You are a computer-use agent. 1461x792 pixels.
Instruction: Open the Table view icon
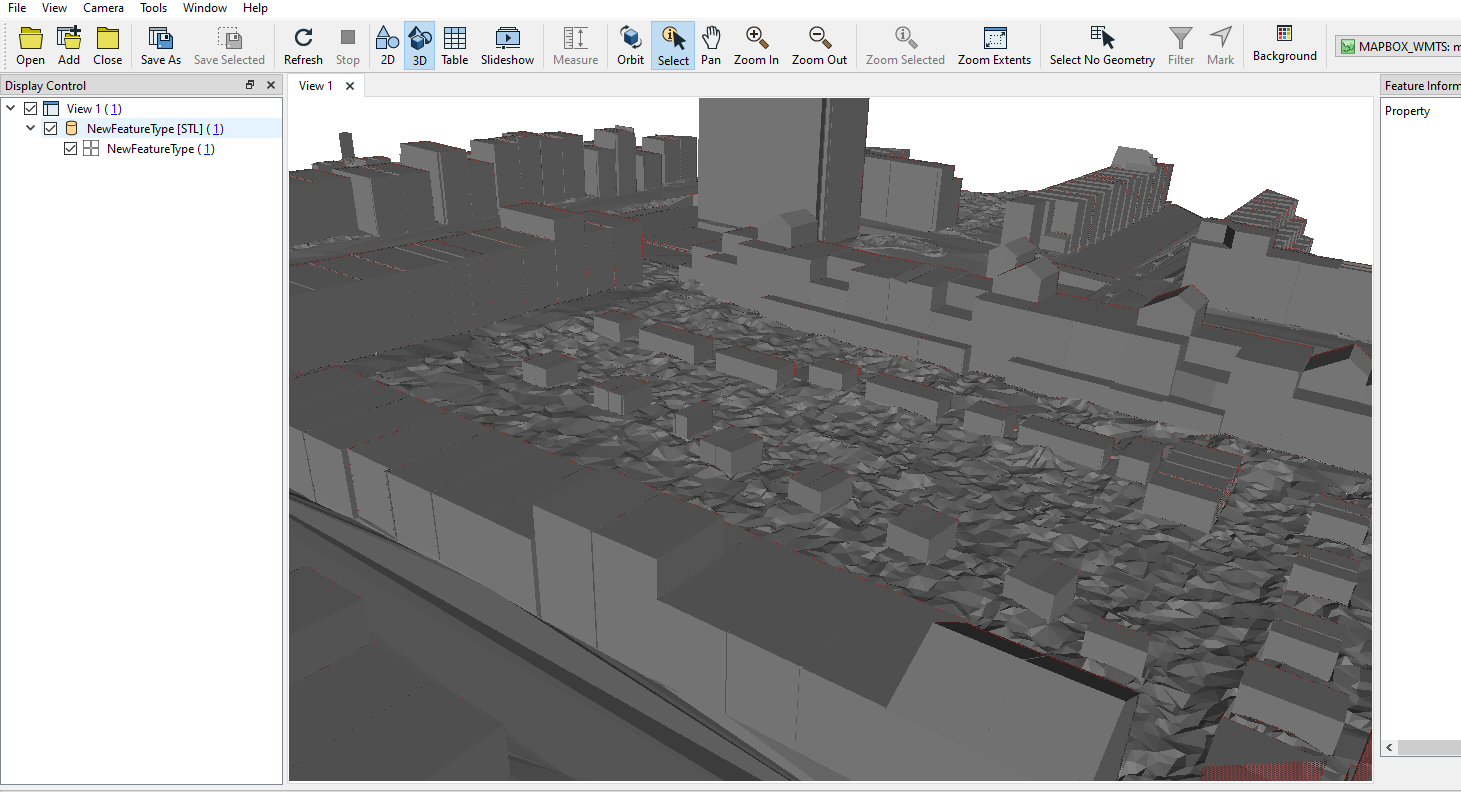tap(455, 46)
